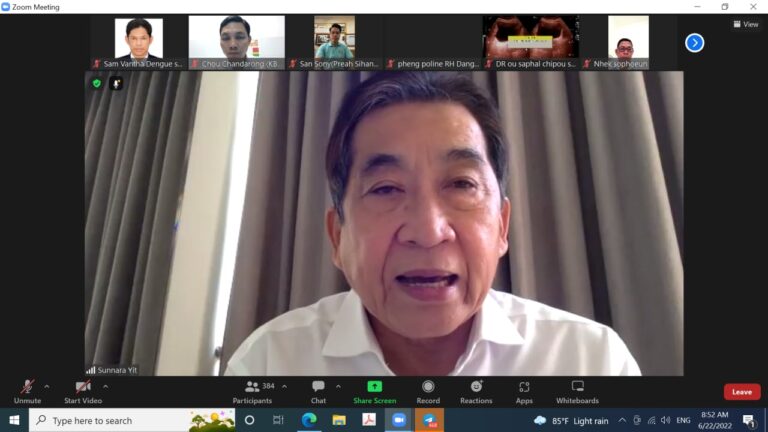Unmute the microphone
This screenshot has height=432, width=768.
pos(28,388)
